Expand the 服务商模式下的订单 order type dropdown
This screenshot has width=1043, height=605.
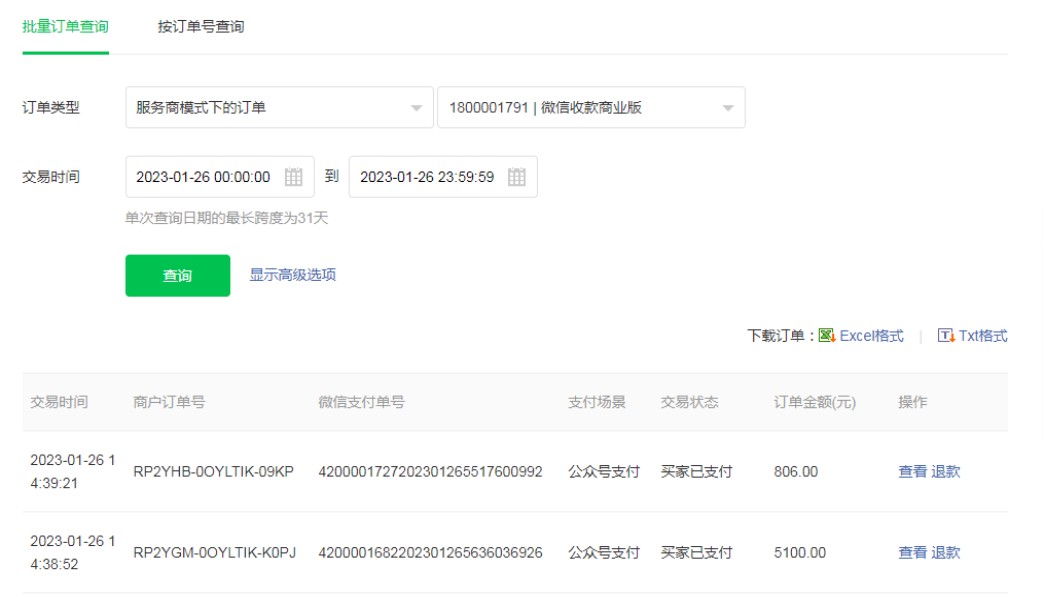(416, 108)
